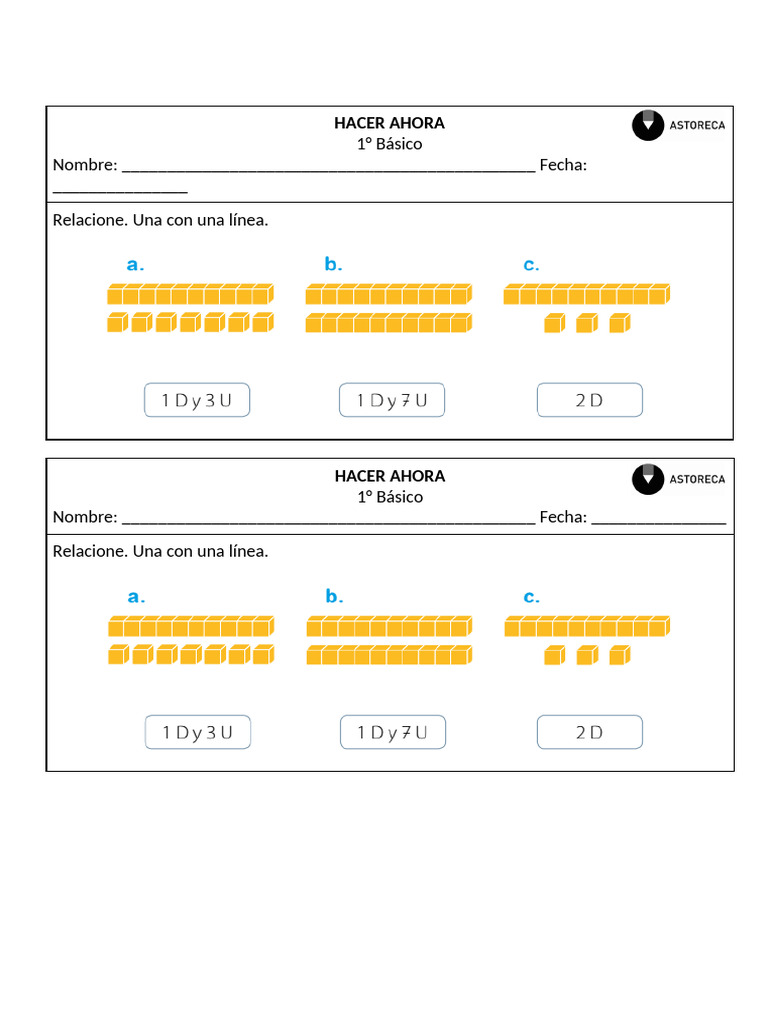768x1024 pixels.
Task: Select the '1 D y 7 U' box in top worksheet
Action: tap(392, 400)
